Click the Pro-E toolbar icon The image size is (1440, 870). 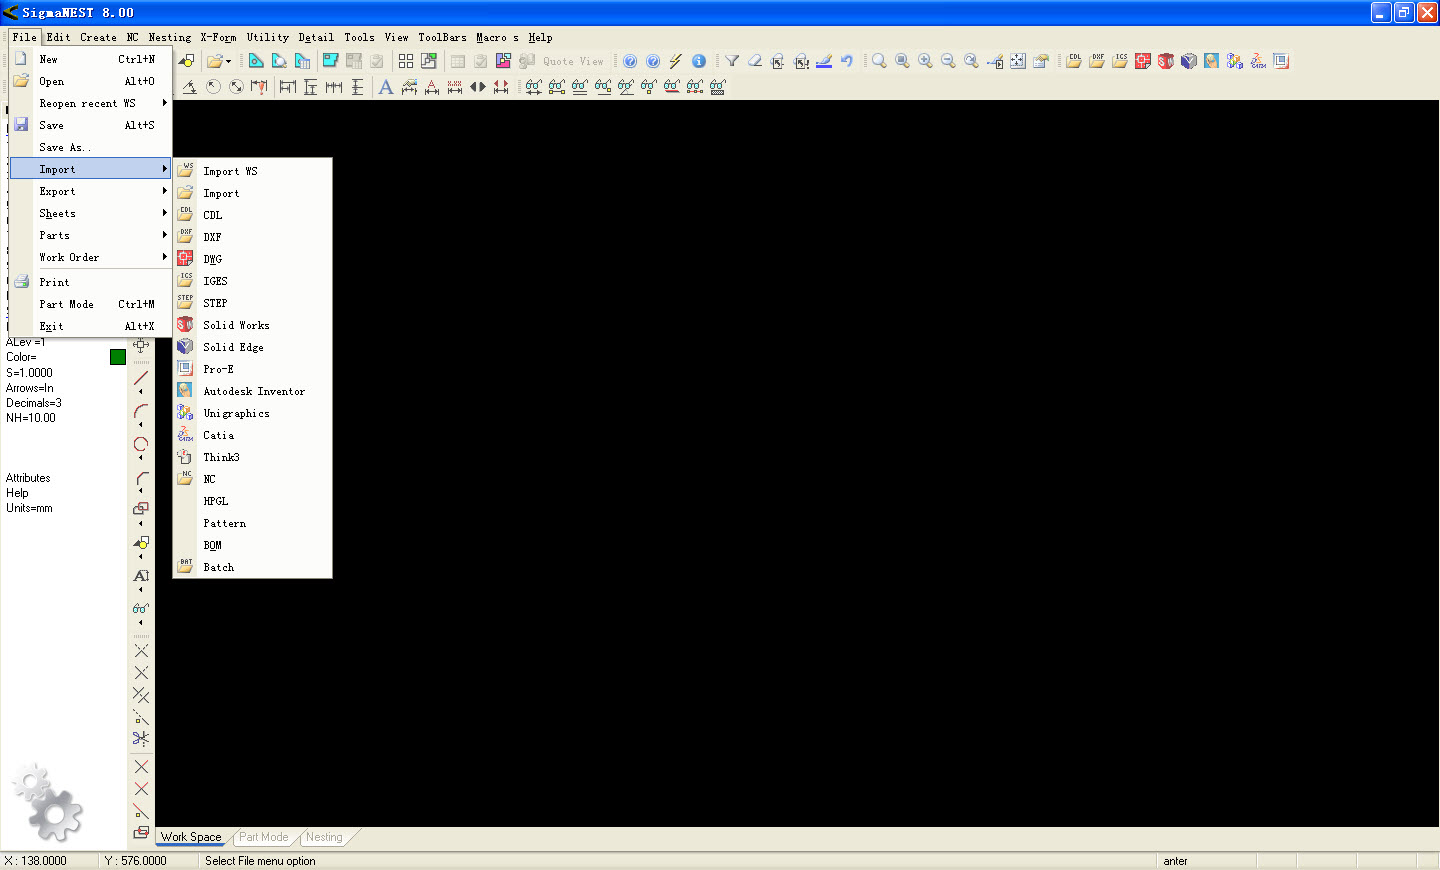(1281, 61)
